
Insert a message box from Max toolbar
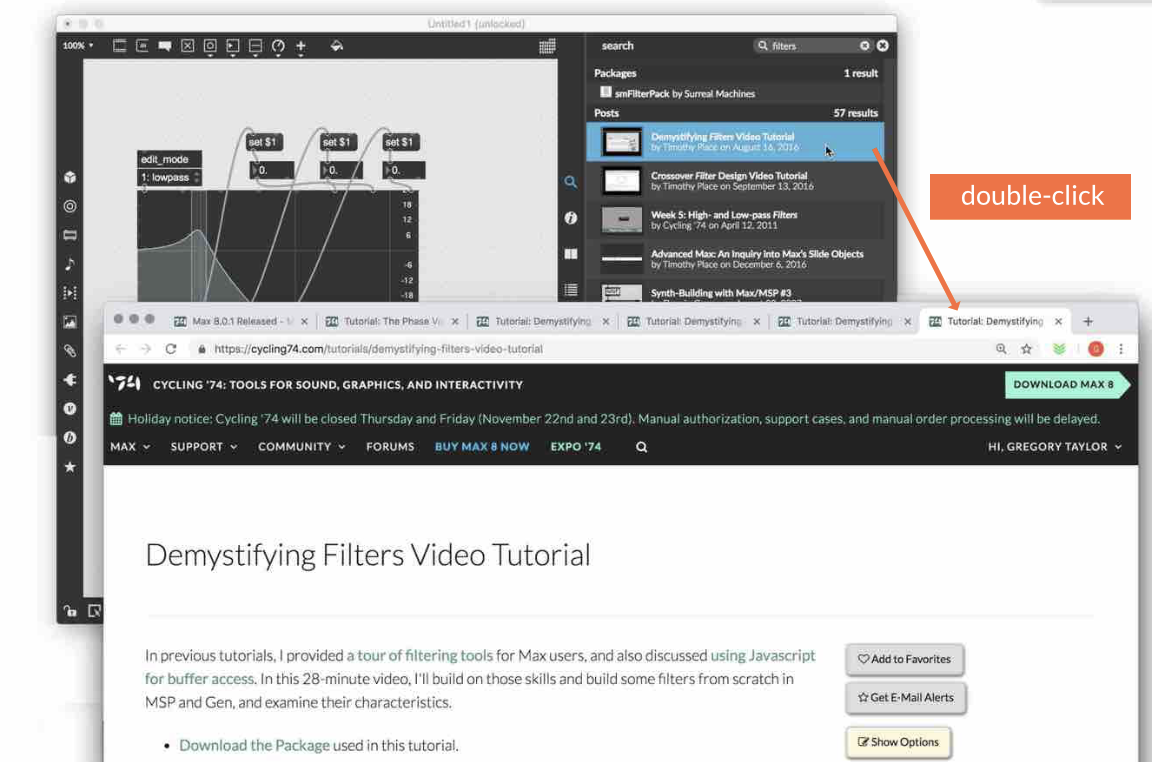pos(143,46)
